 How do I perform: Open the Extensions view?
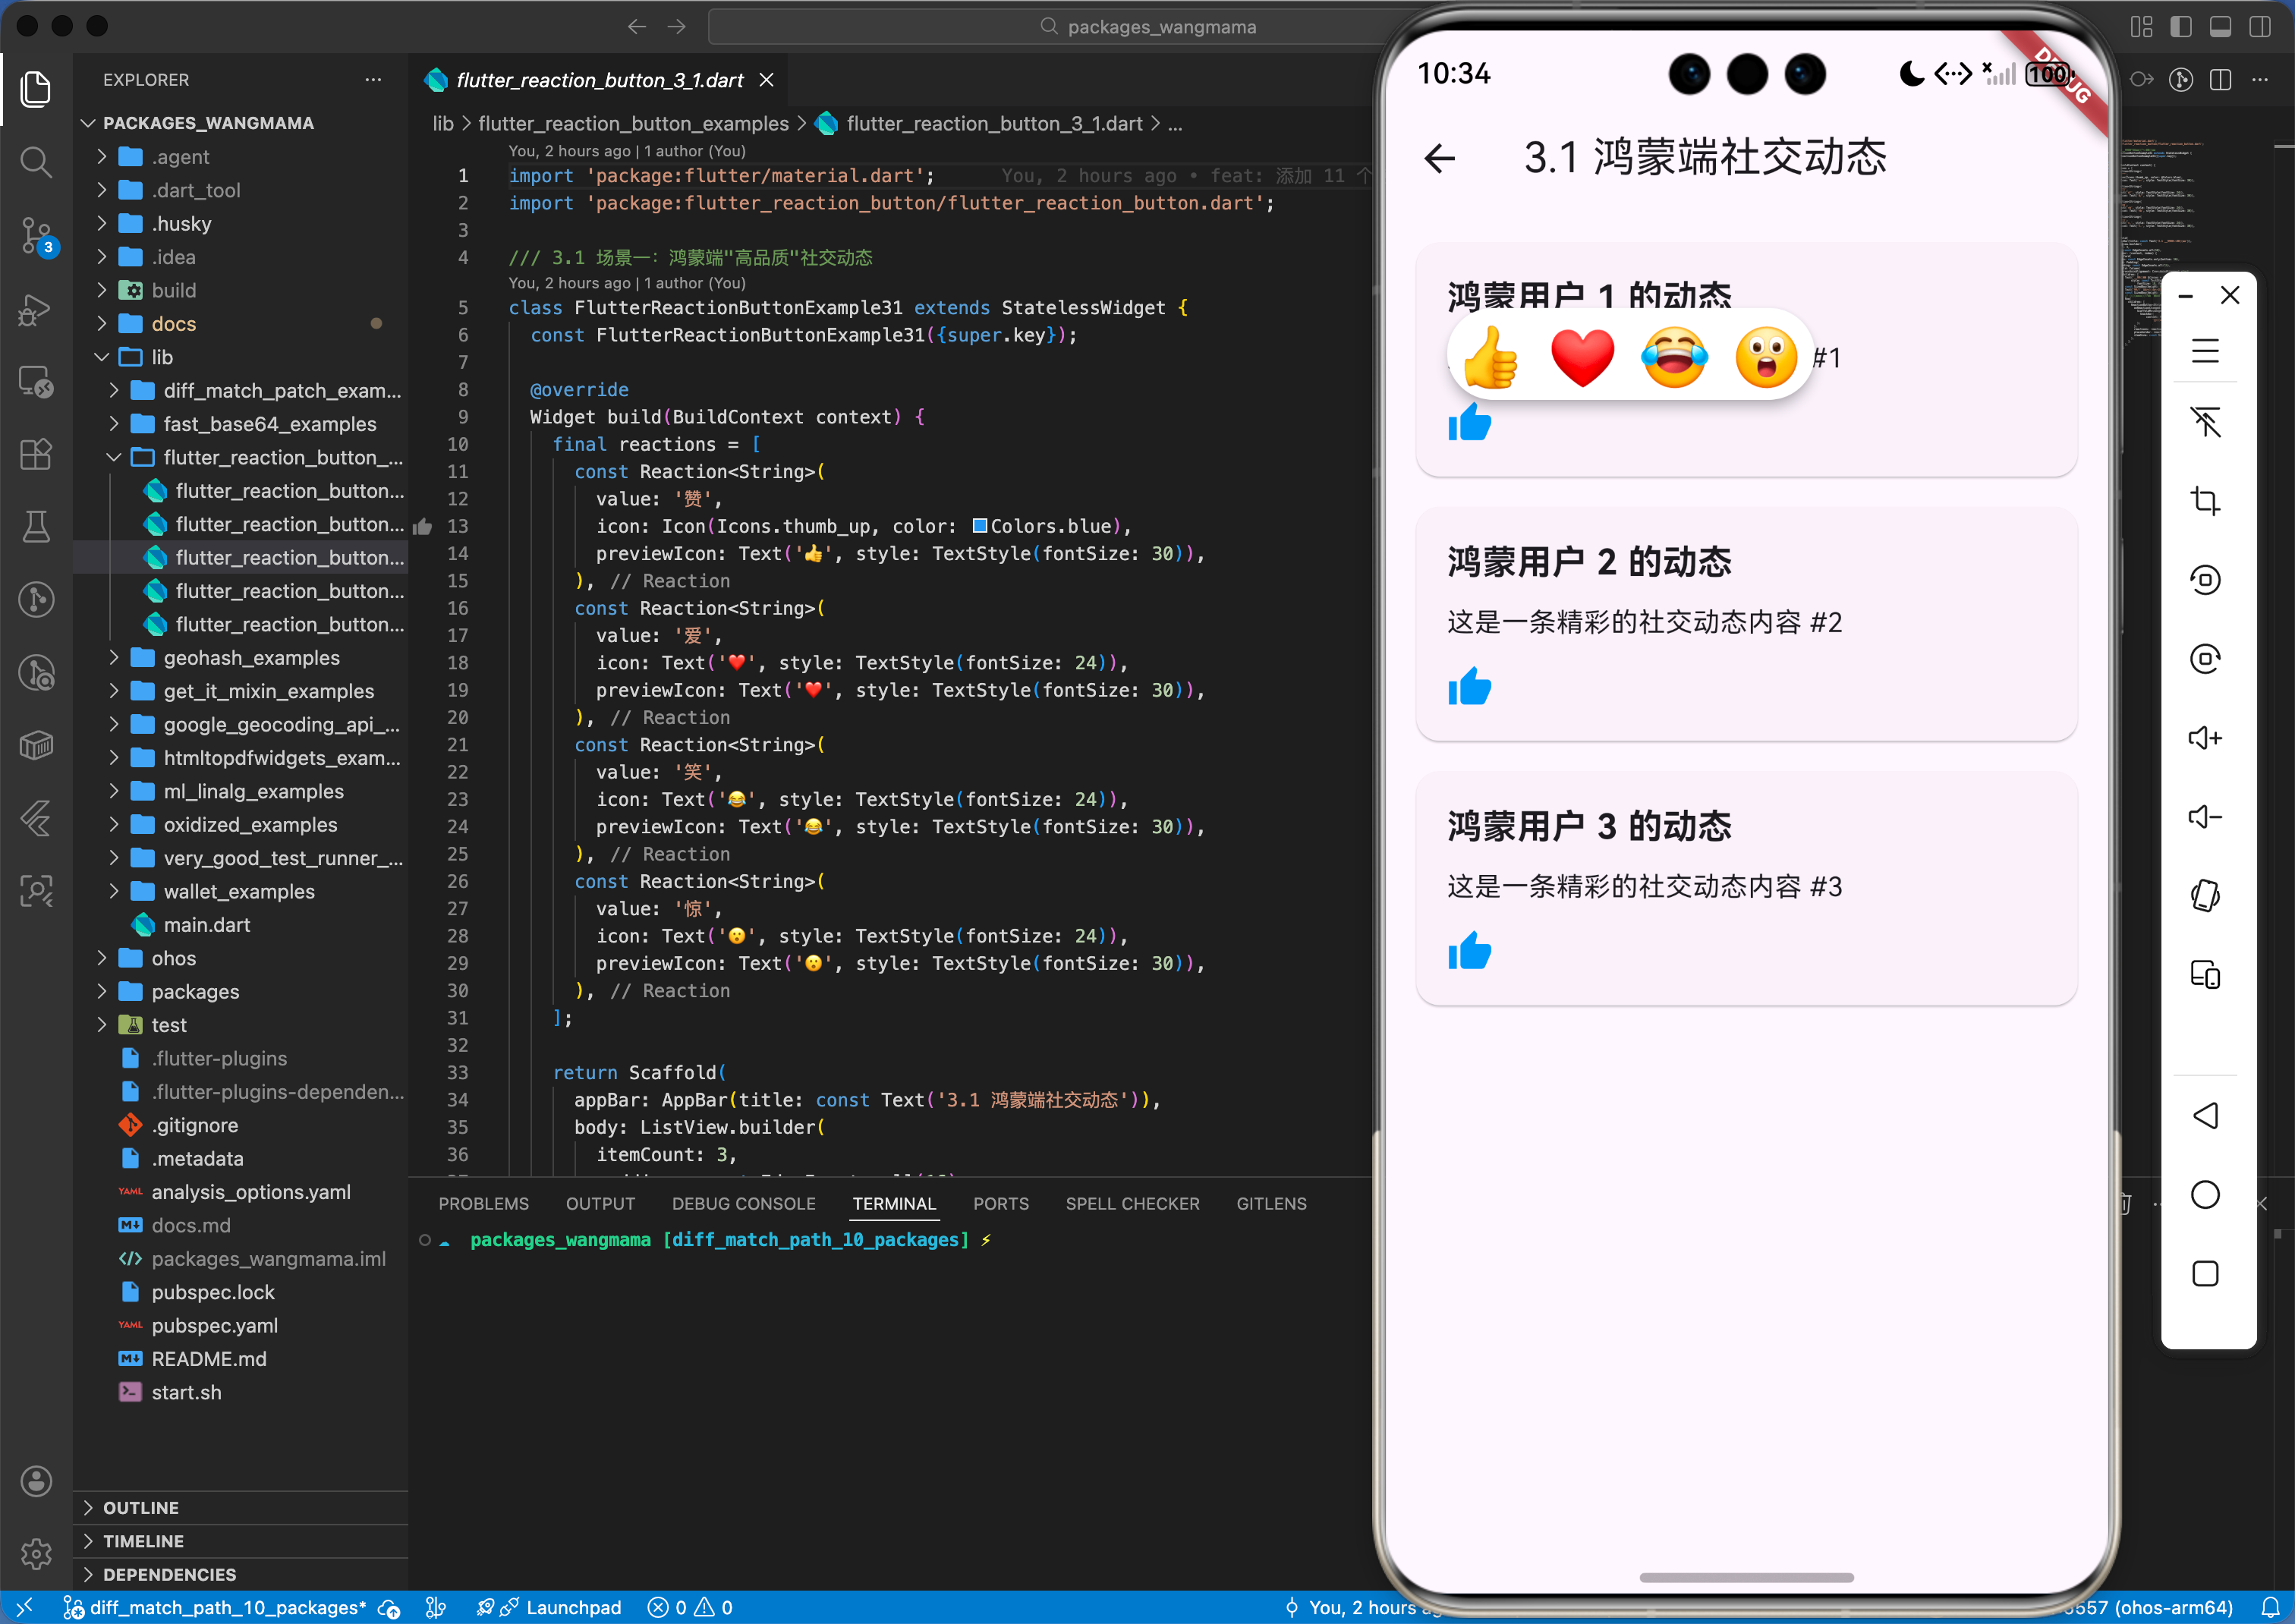pyautogui.click(x=36, y=454)
